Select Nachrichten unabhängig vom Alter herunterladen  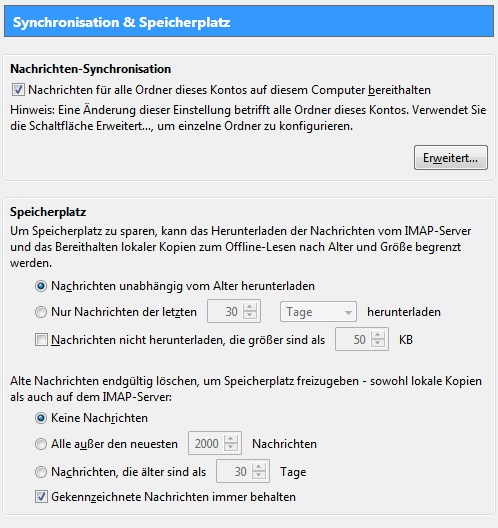tap(41, 286)
